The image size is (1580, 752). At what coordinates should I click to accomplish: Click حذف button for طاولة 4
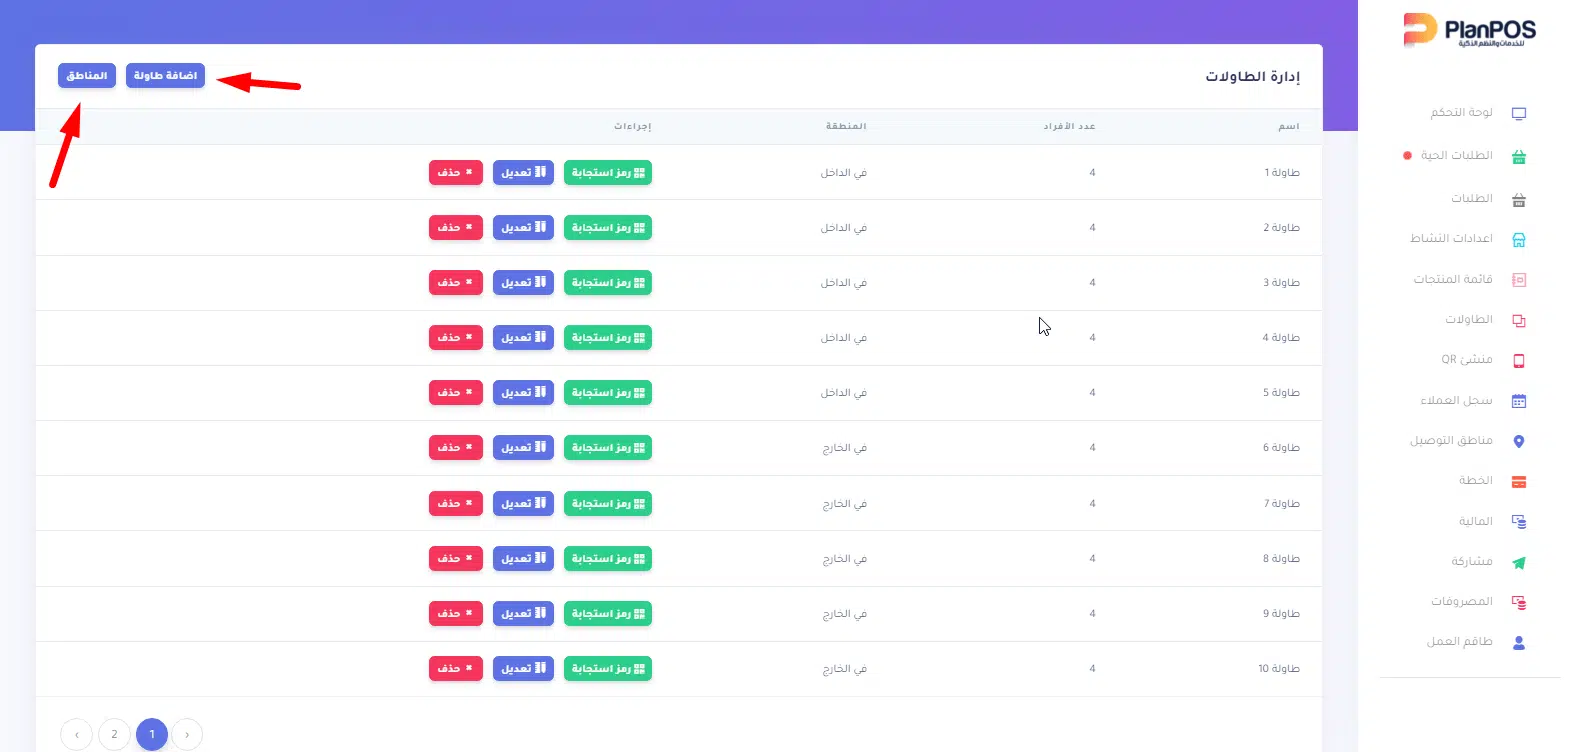tap(456, 338)
